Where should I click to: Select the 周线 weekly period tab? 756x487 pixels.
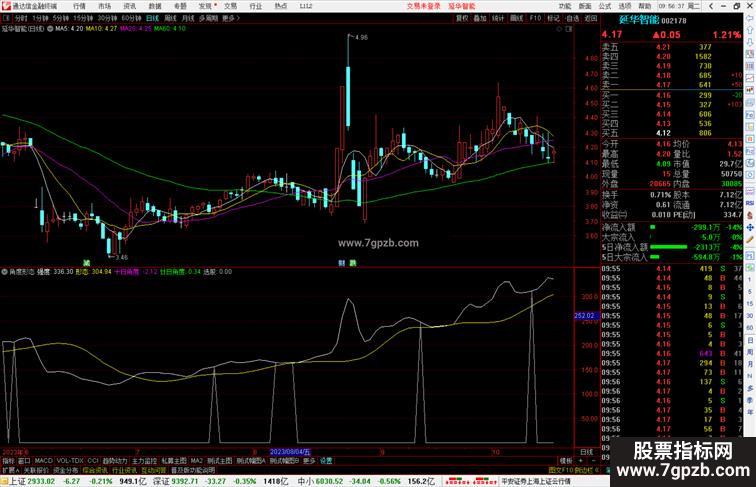[x=170, y=18]
